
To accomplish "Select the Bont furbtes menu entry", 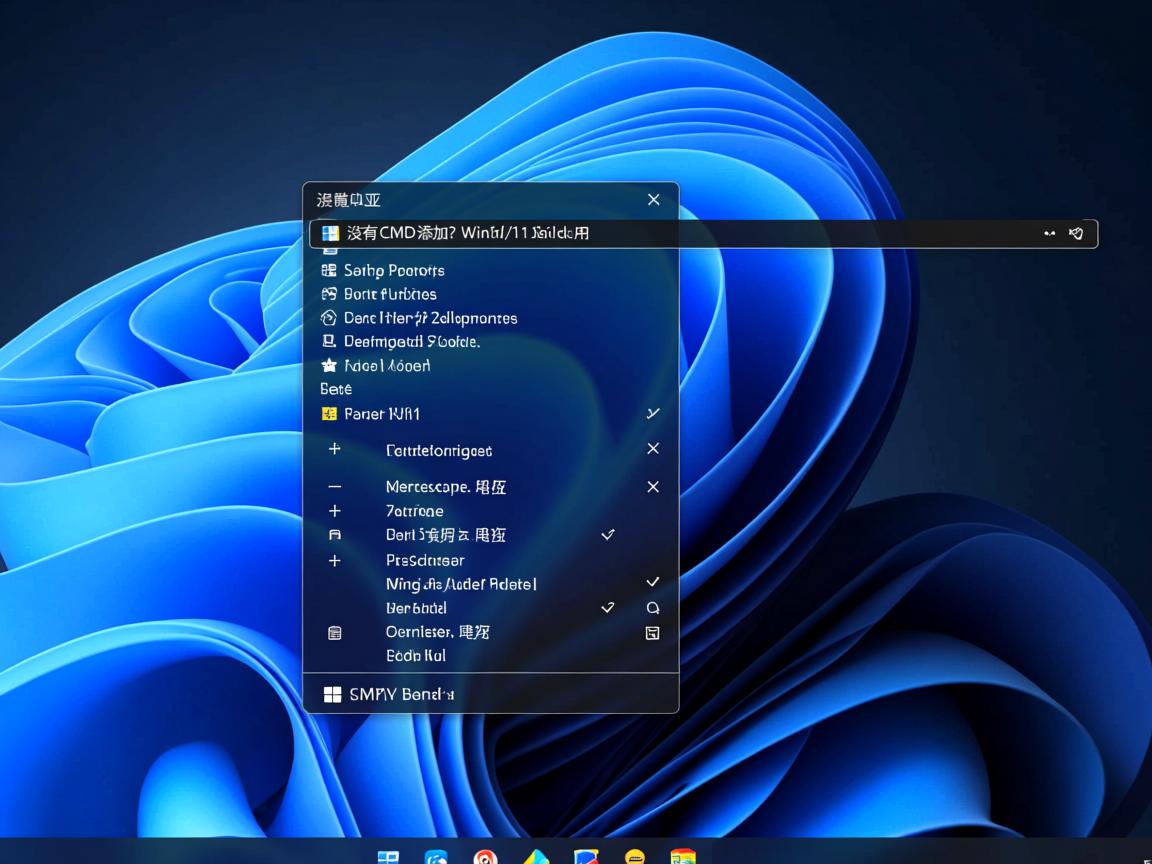I will click(390, 294).
